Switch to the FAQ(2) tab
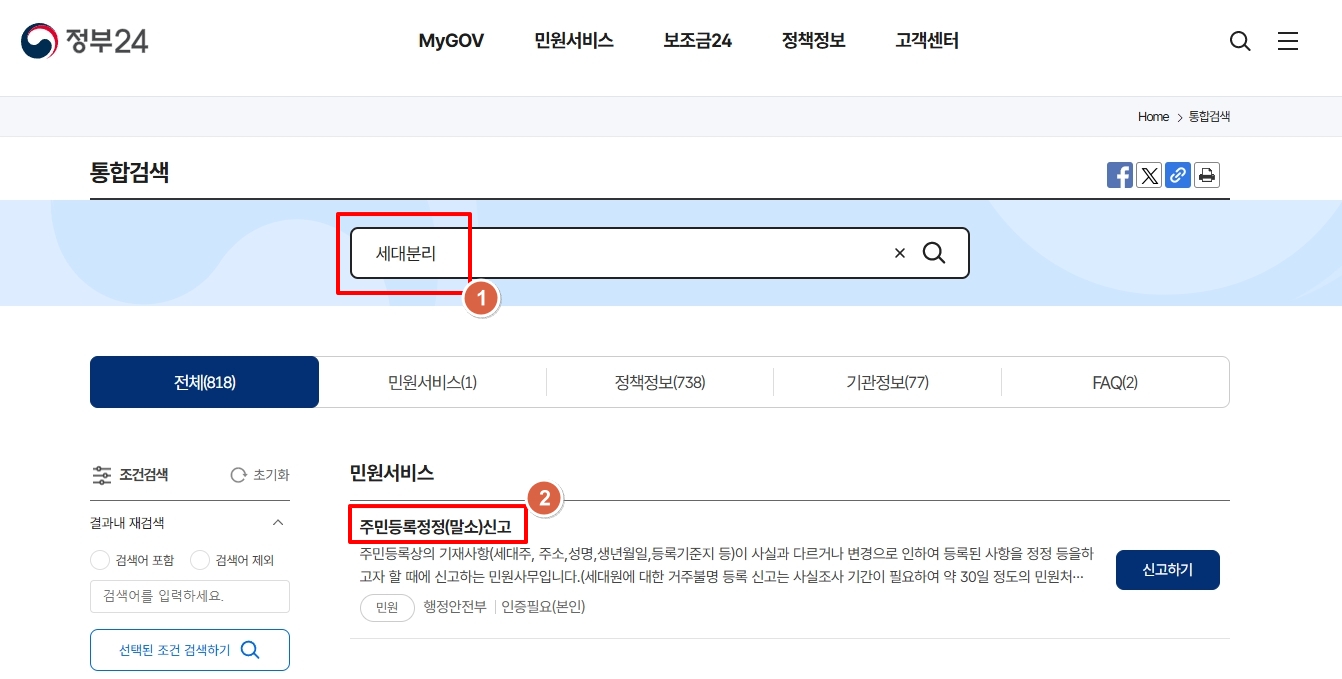Screen dimensions: 1342x679 (x=1115, y=381)
